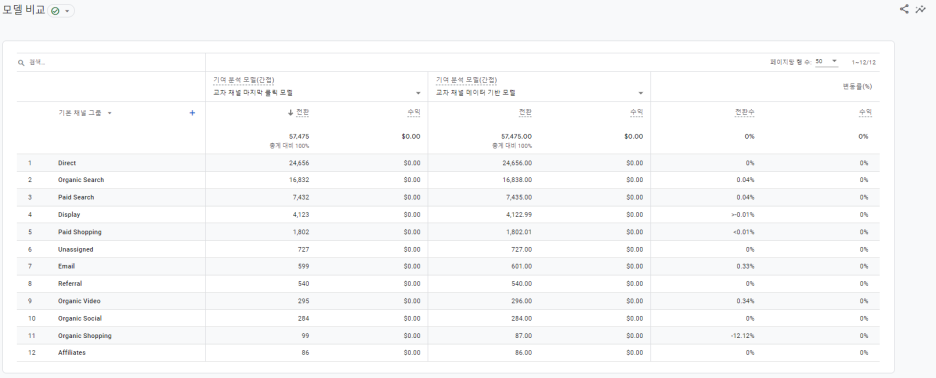Select the Organic Social channel row
The height and width of the screenshot is (378, 936).
click(x=448, y=318)
